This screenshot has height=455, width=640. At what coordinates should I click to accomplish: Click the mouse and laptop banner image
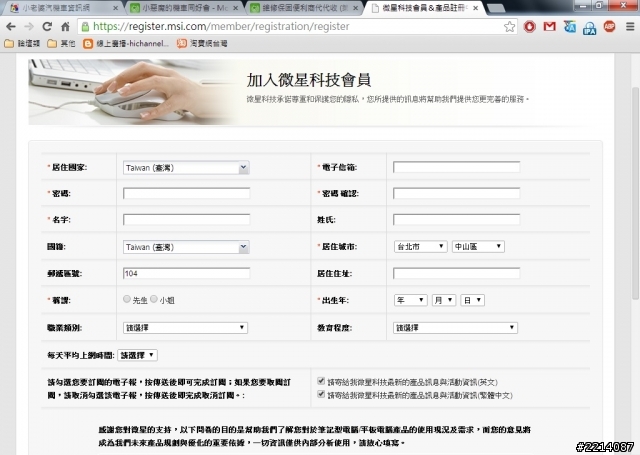[135, 92]
